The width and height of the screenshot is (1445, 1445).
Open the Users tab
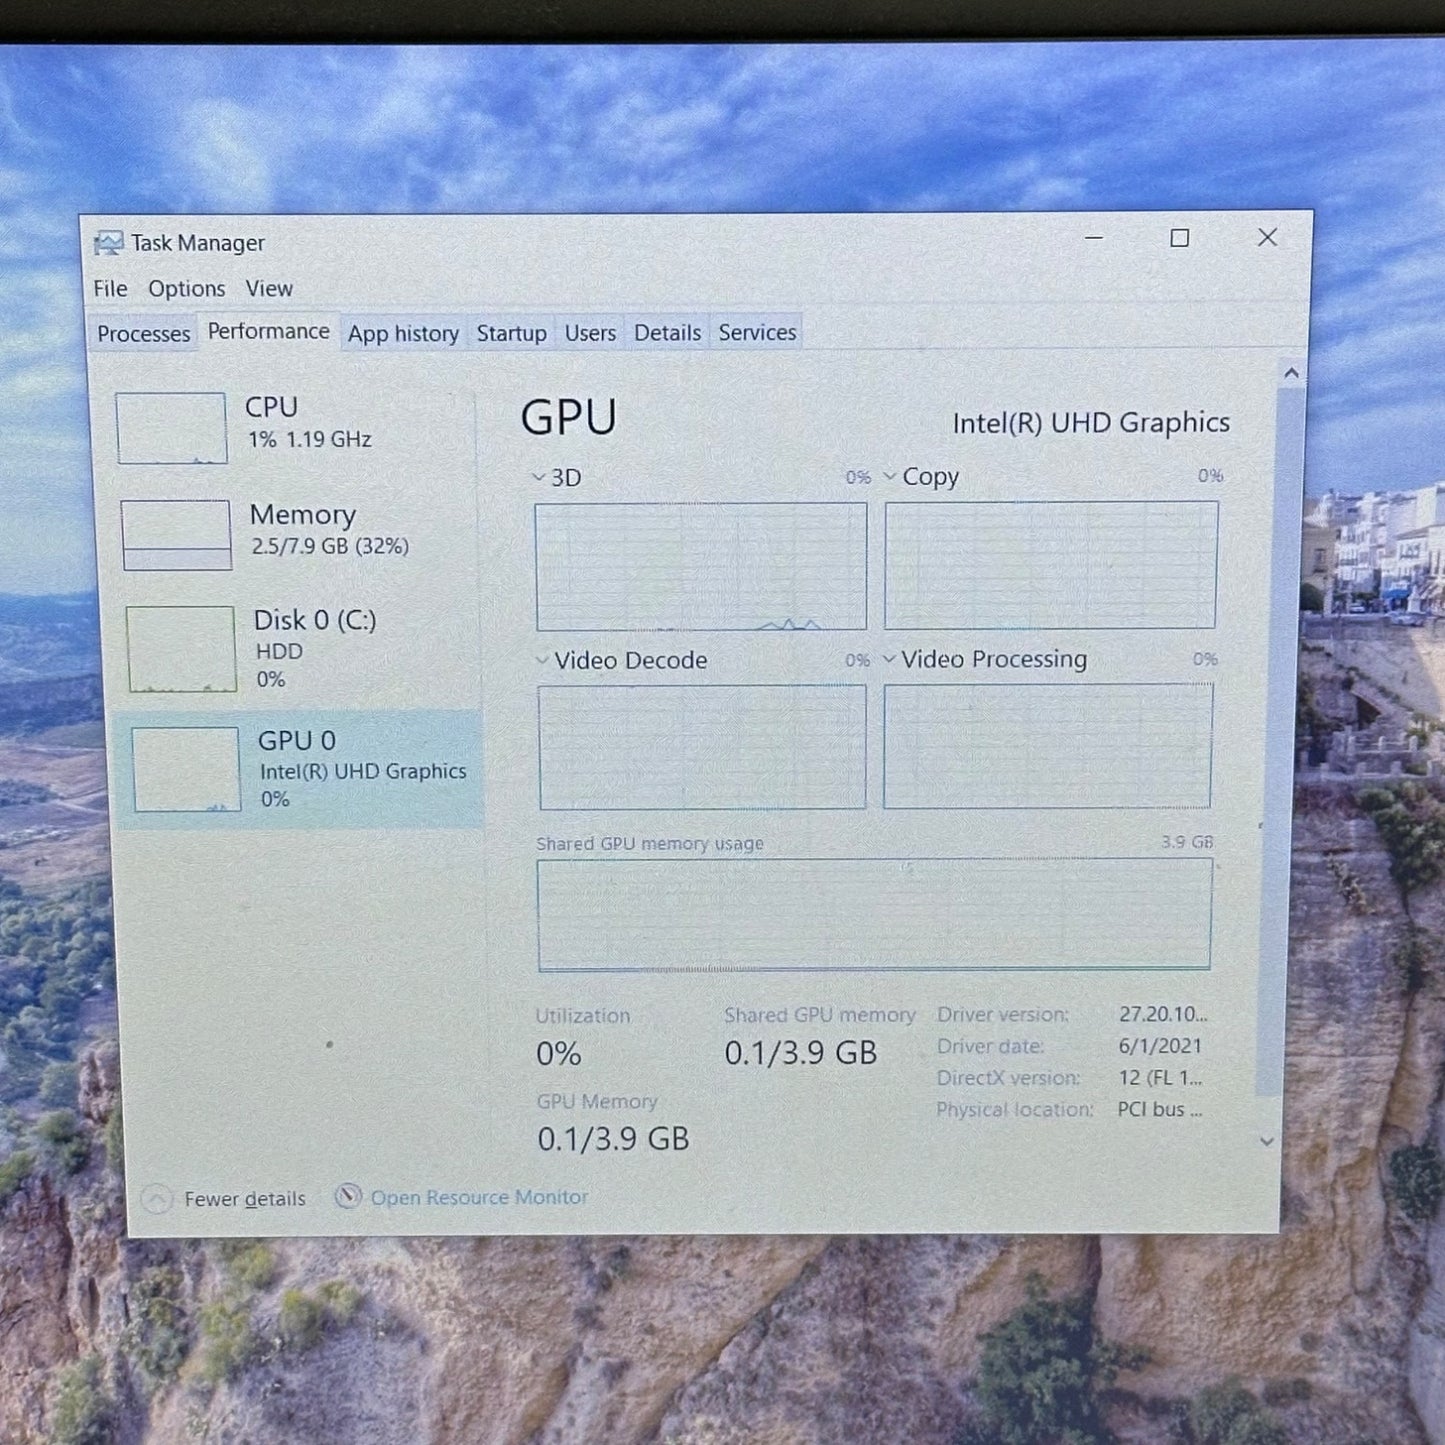click(590, 333)
